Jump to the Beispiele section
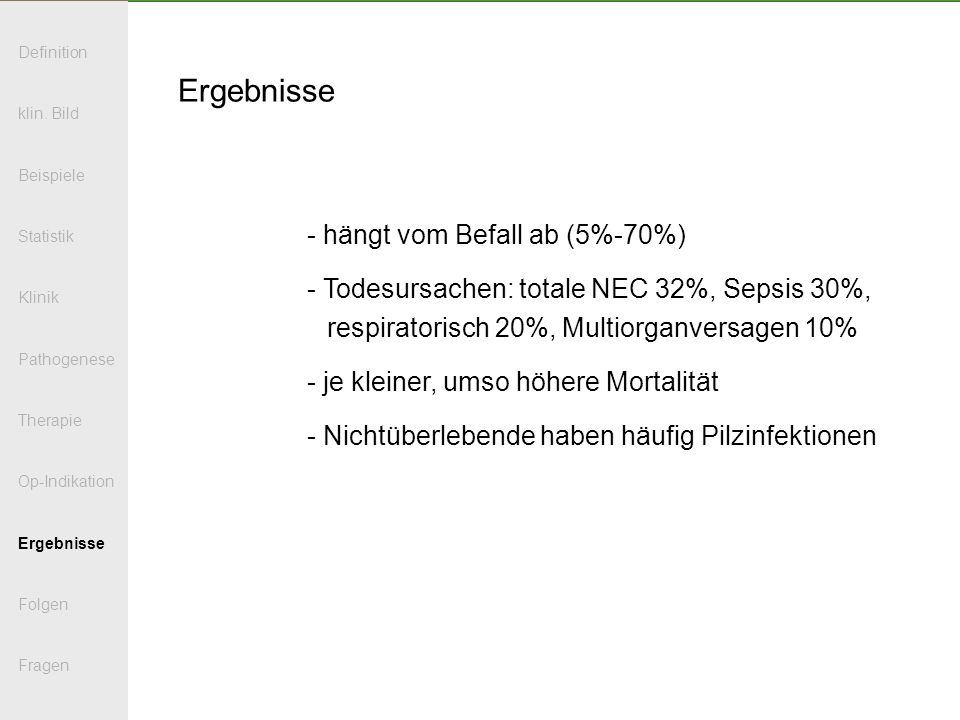The image size is (960, 720). (x=51, y=176)
